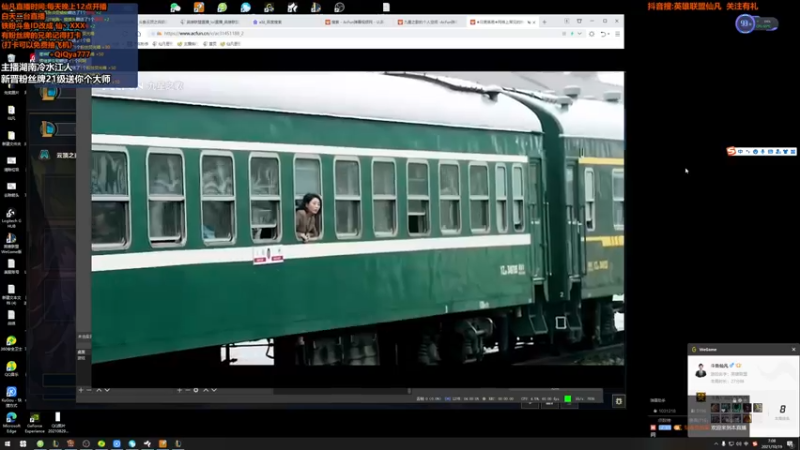The height and width of the screenshot is (450, 800).
Task: Open Task View on the taskbar
Action: (x=23, y=444)
